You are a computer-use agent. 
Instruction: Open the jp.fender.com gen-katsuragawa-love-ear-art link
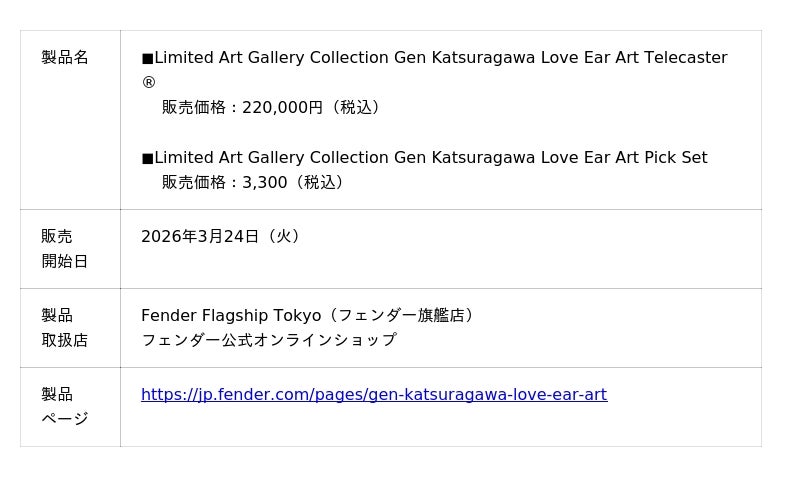[x=374, y=395]
